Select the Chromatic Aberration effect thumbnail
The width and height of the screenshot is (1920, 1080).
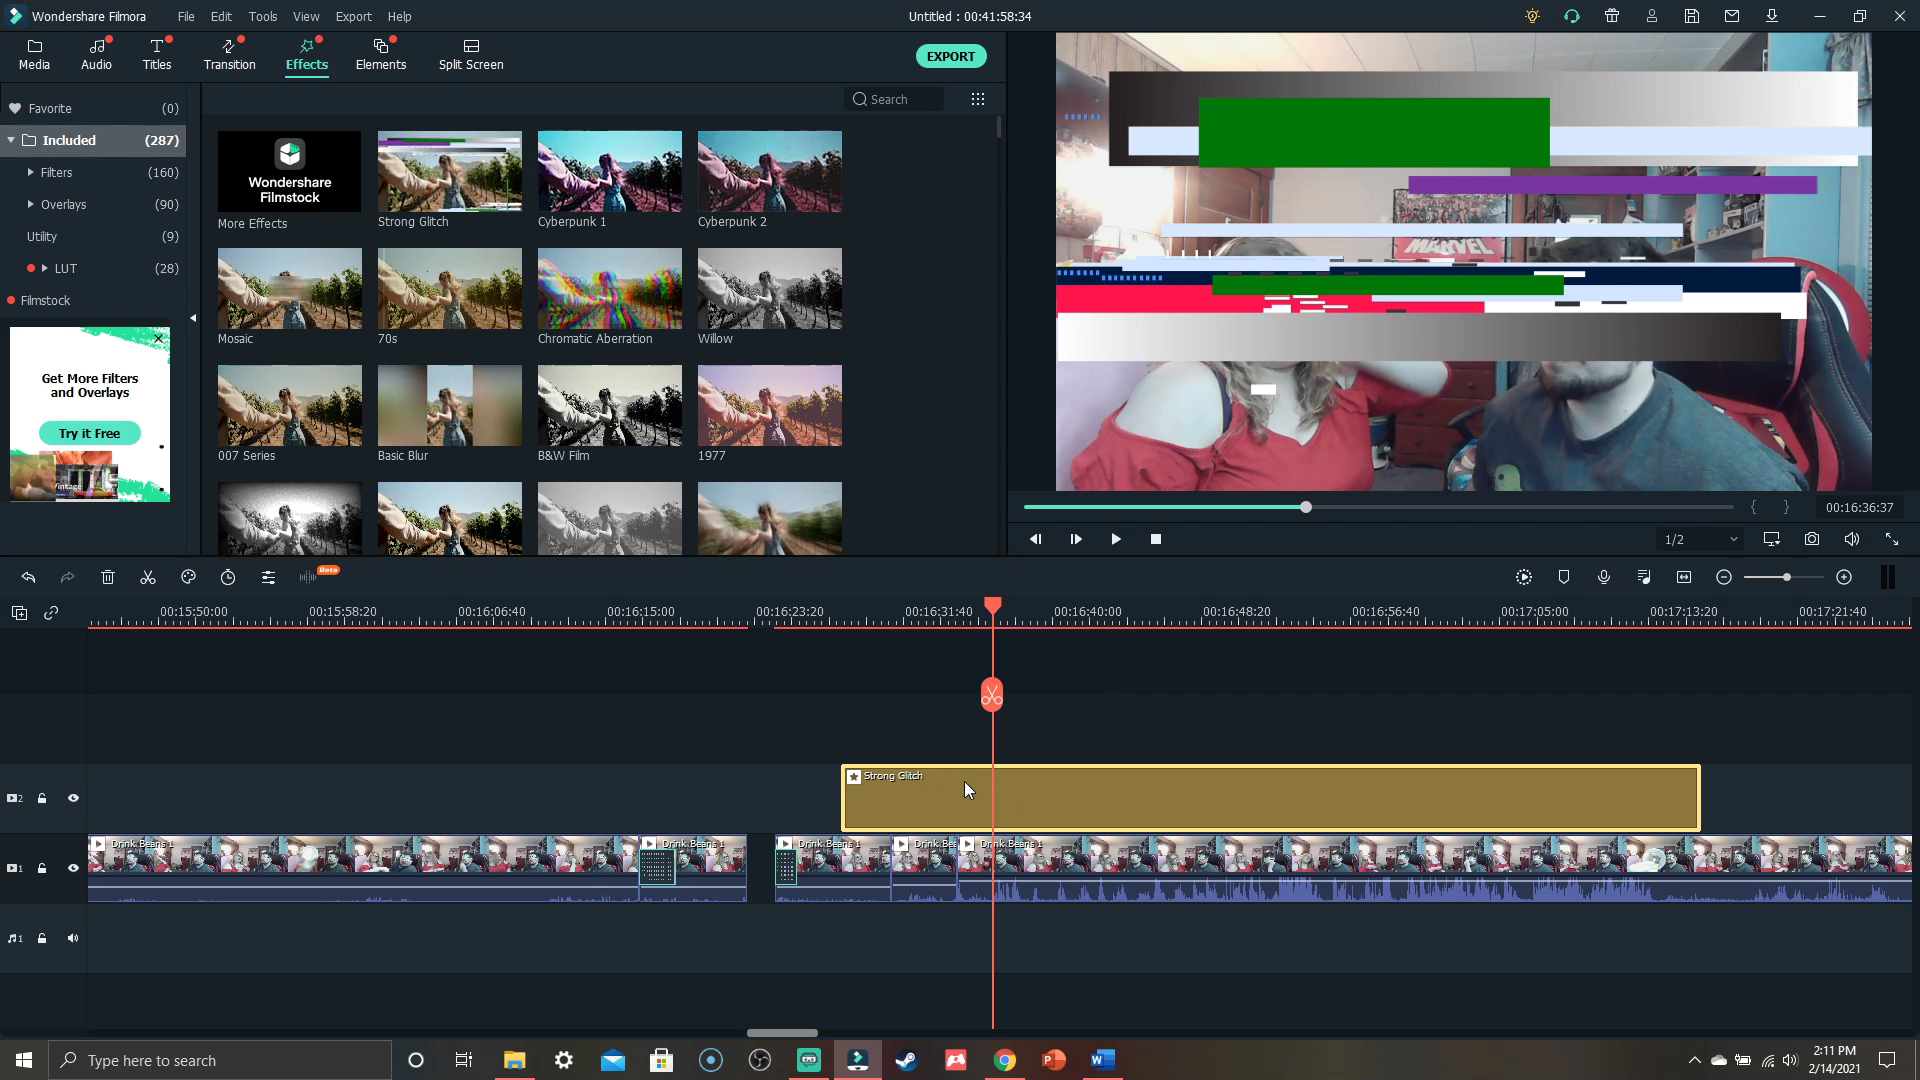coord(610,288)
